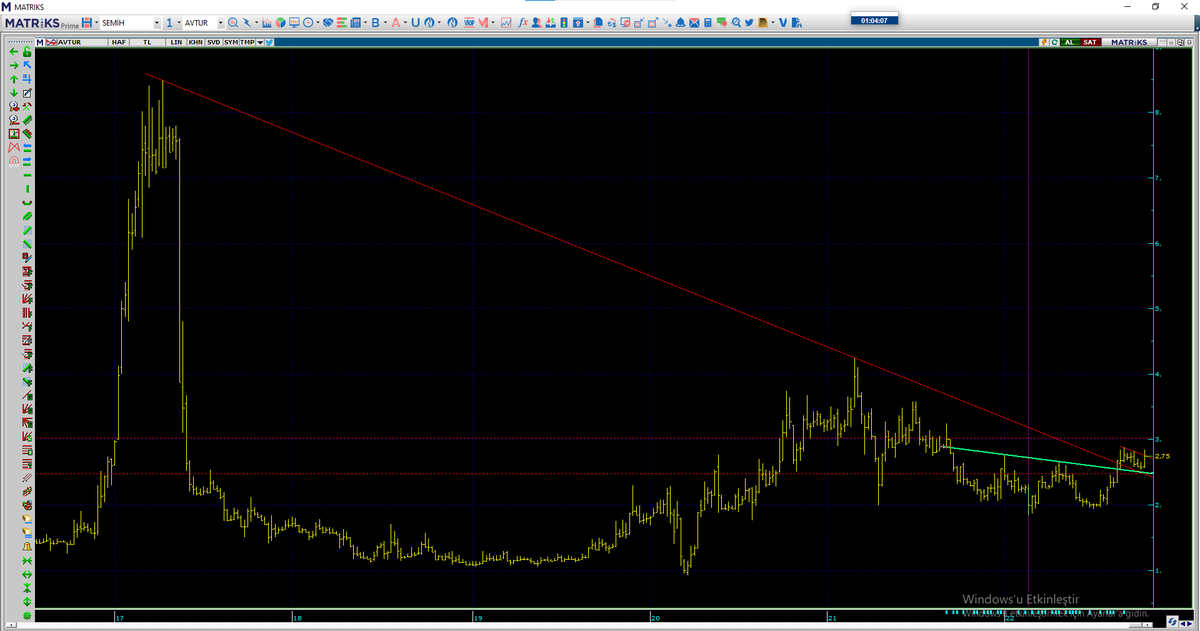Viewport: 1200px width, 631px height.
Task: Open the bar chart icon in top toolbar
Action: point(266,23)
